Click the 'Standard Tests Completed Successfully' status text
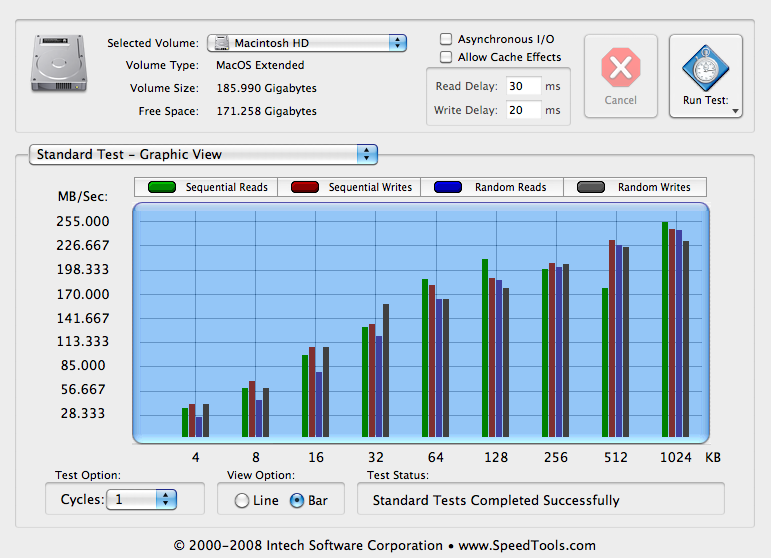This screenshot has height=558, width=771. coord(496,500)
